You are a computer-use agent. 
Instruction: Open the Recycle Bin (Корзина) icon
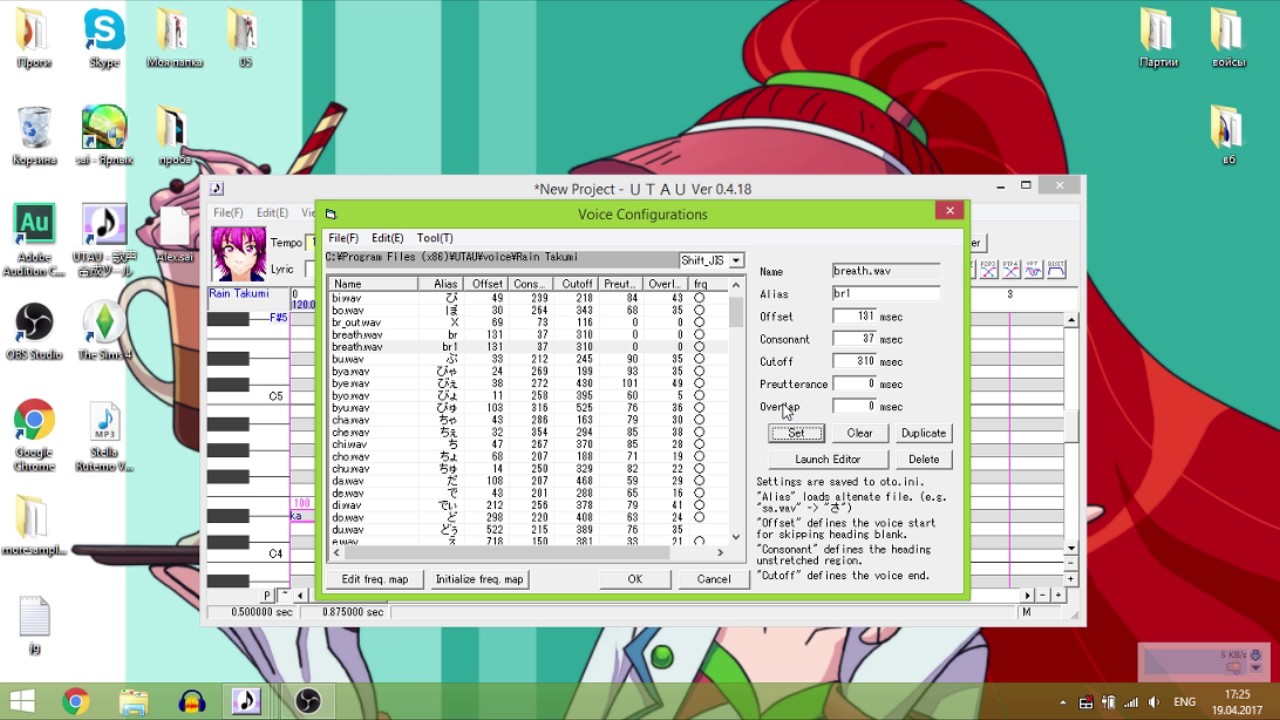coord(34,136)
